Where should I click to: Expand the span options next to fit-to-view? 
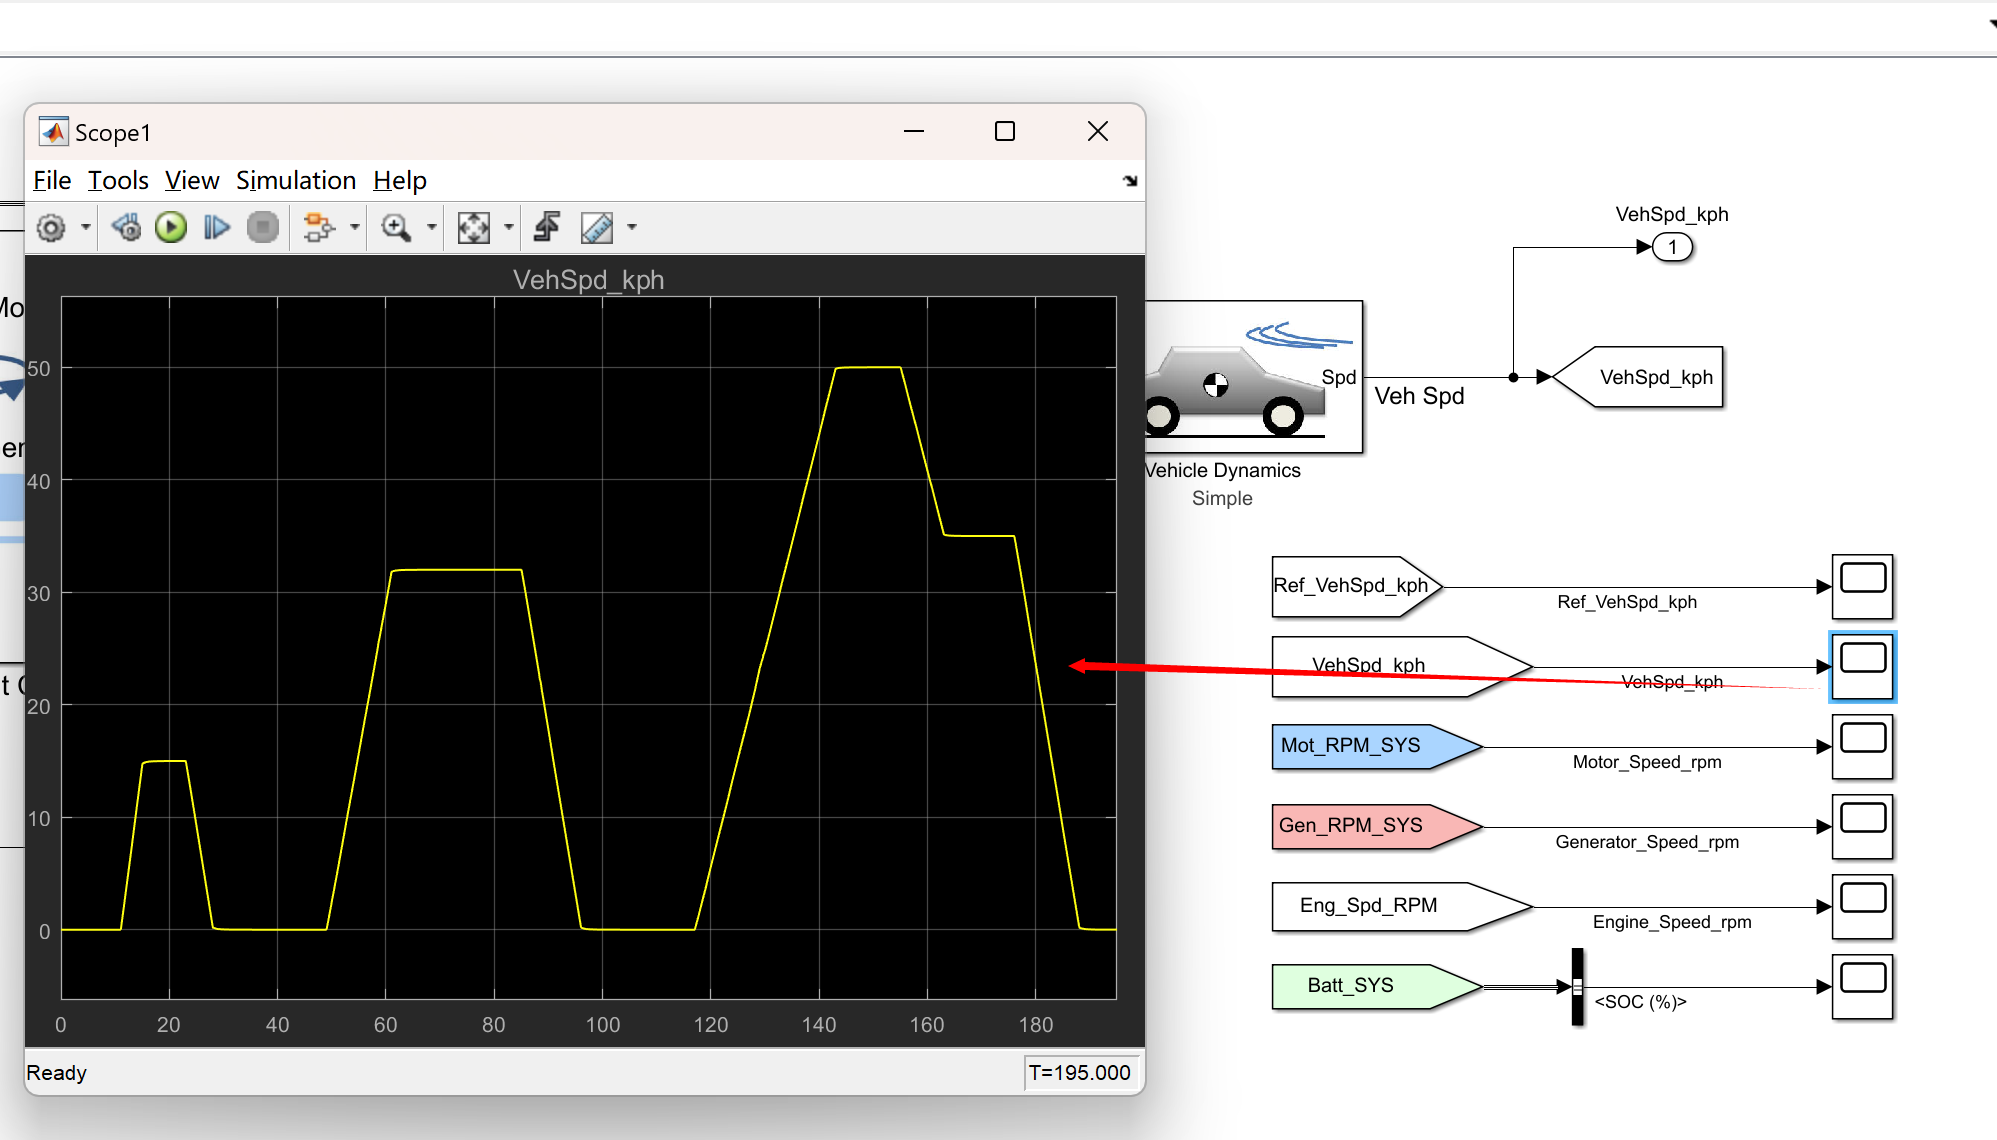pyautogui.click(x=510, y=227)
